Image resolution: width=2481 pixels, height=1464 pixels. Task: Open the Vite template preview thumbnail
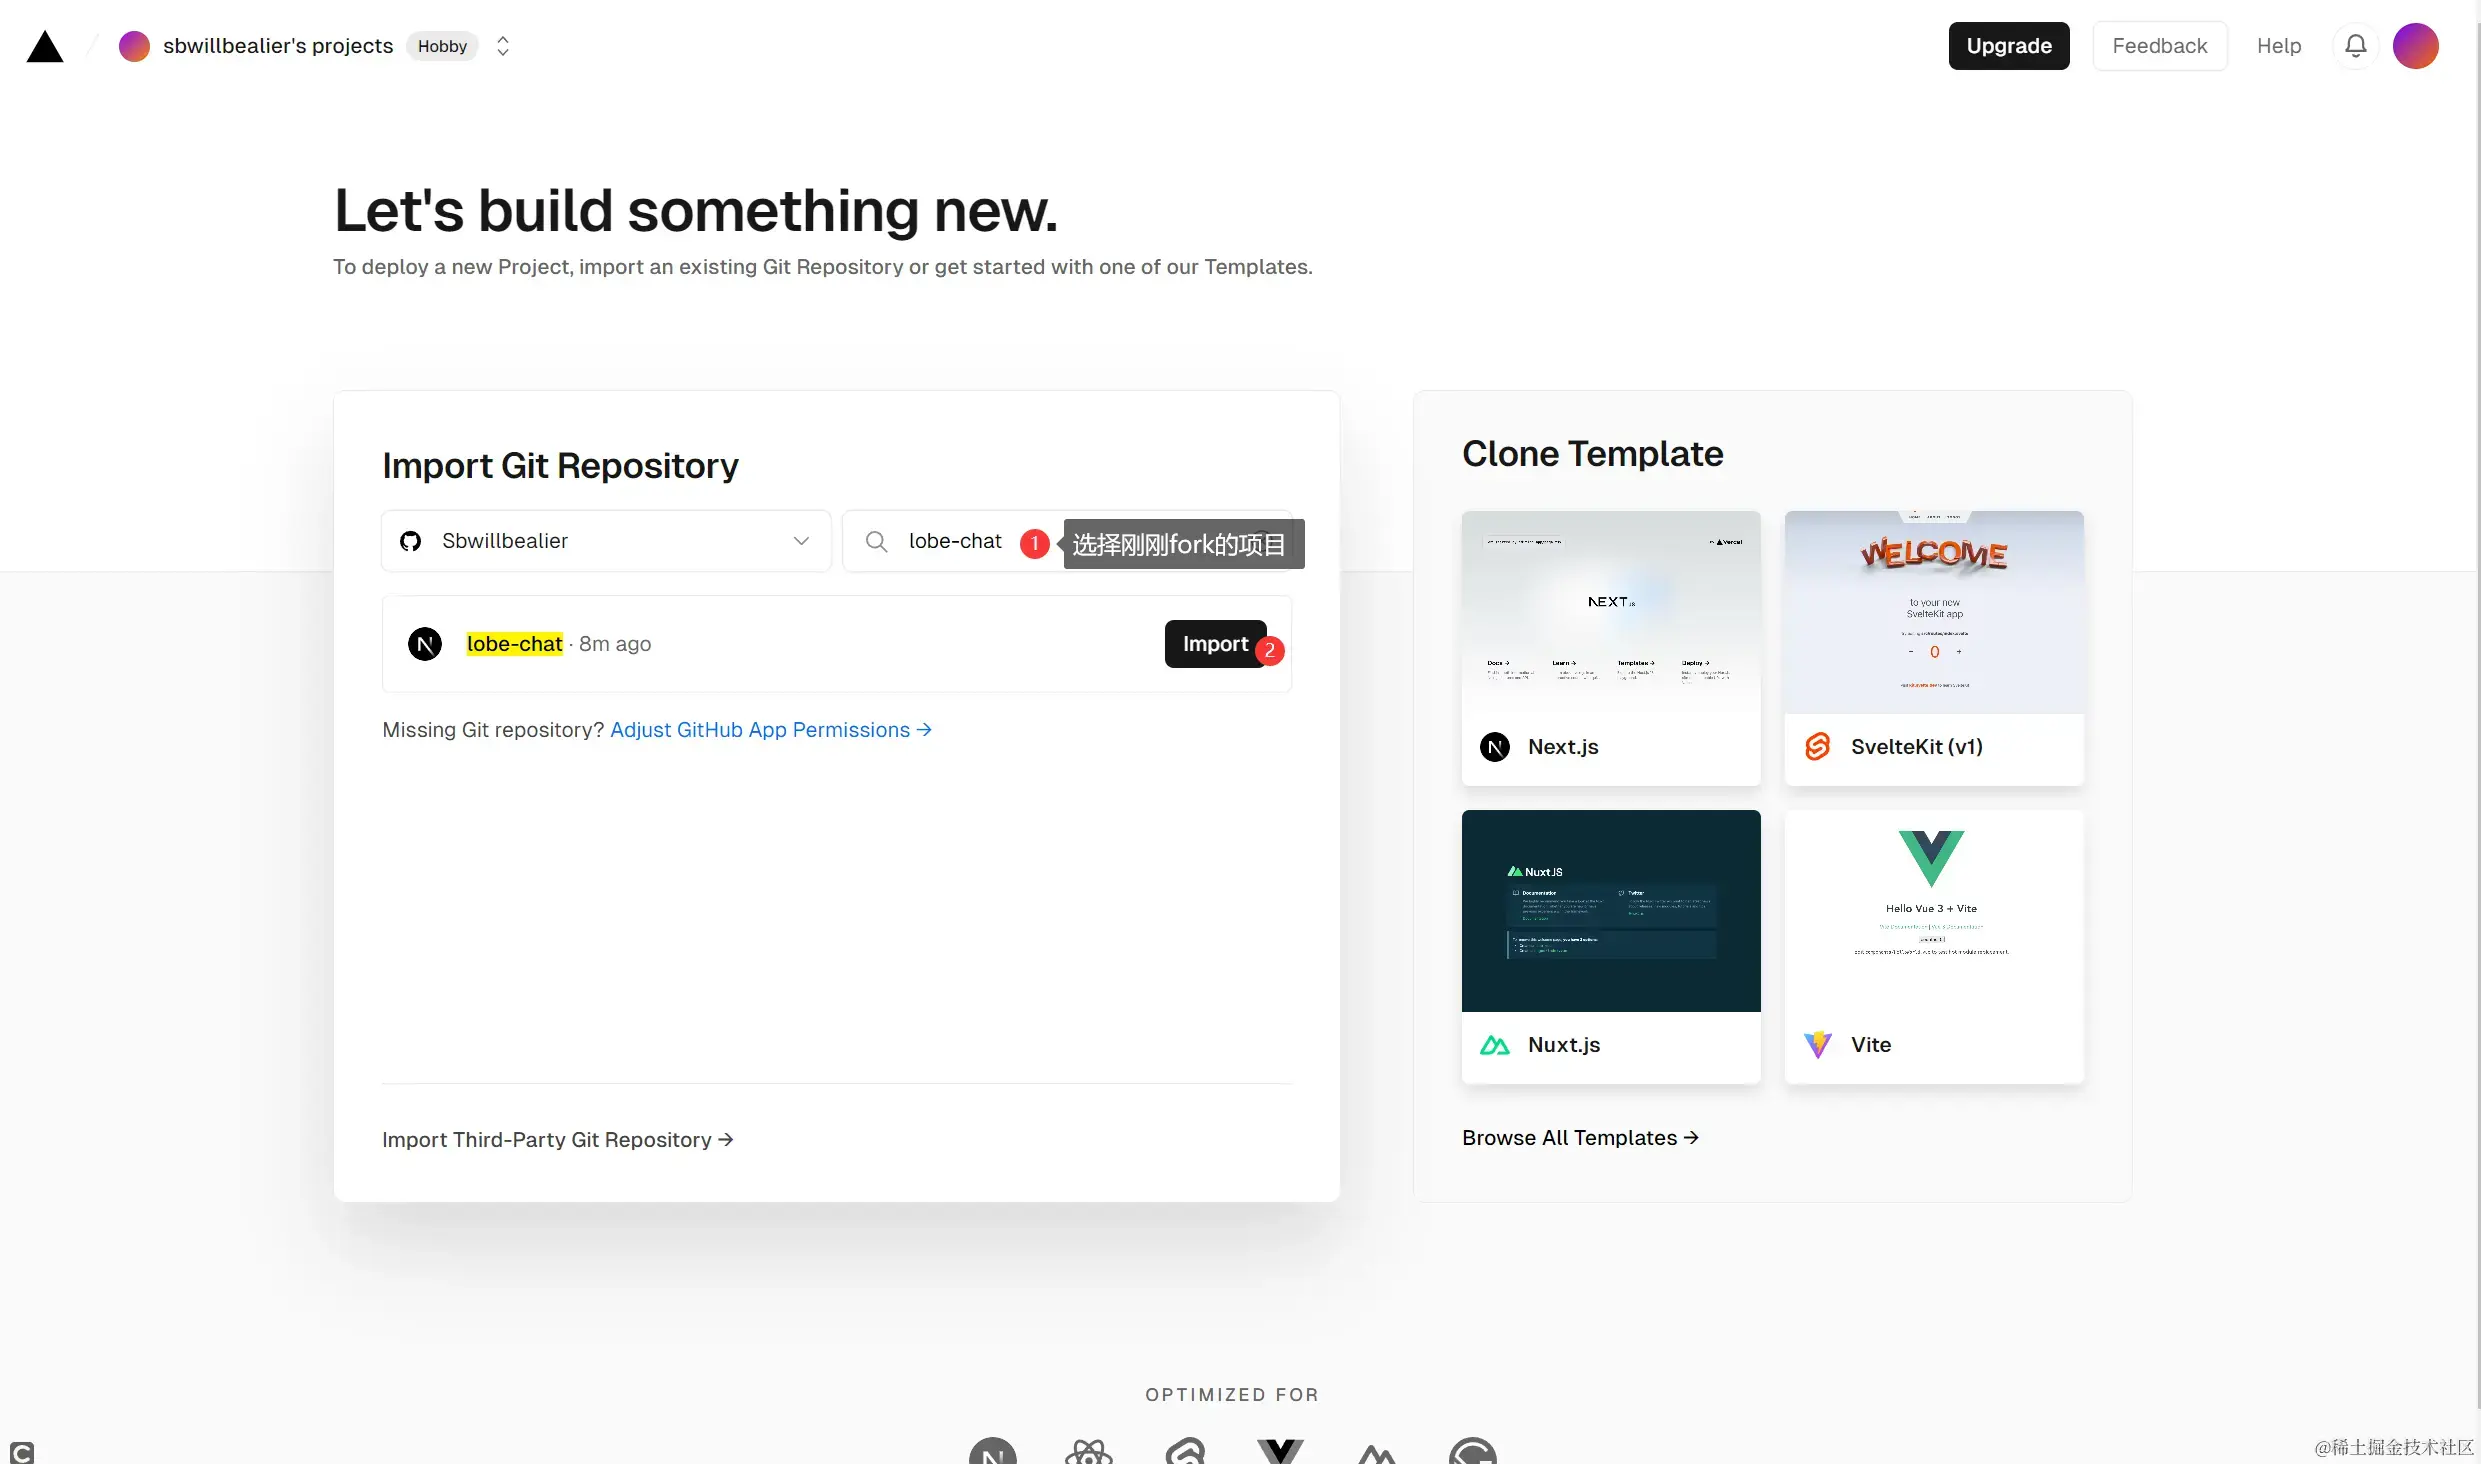tap(1934, 911)
